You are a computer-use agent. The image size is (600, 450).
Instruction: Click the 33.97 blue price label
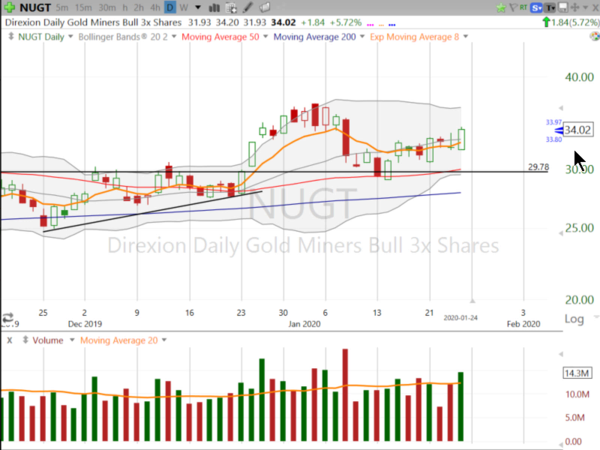pyautogui.click(x=554, y=122)
